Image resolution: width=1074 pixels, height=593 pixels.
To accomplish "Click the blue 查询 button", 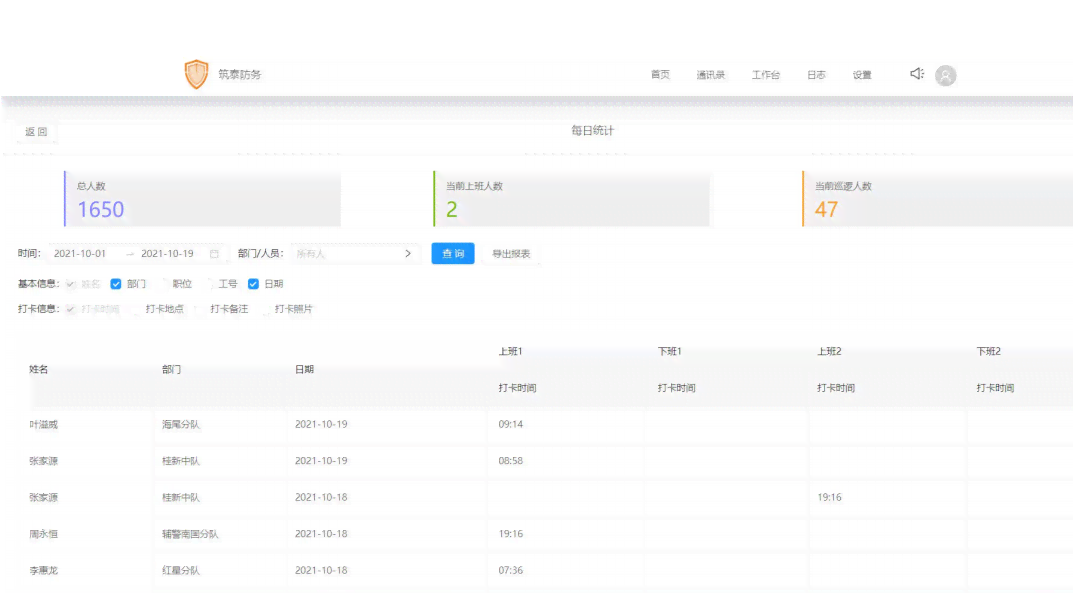I will [453, 253].
